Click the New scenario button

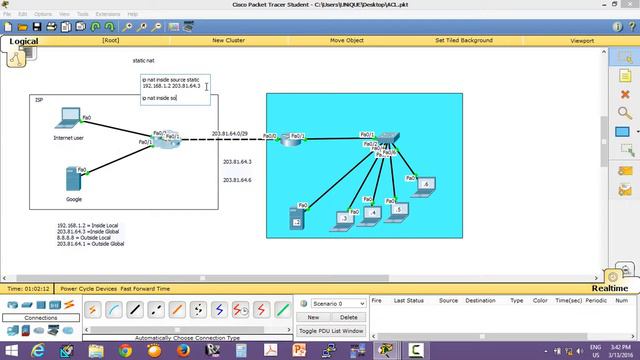(x=313, y=317)
